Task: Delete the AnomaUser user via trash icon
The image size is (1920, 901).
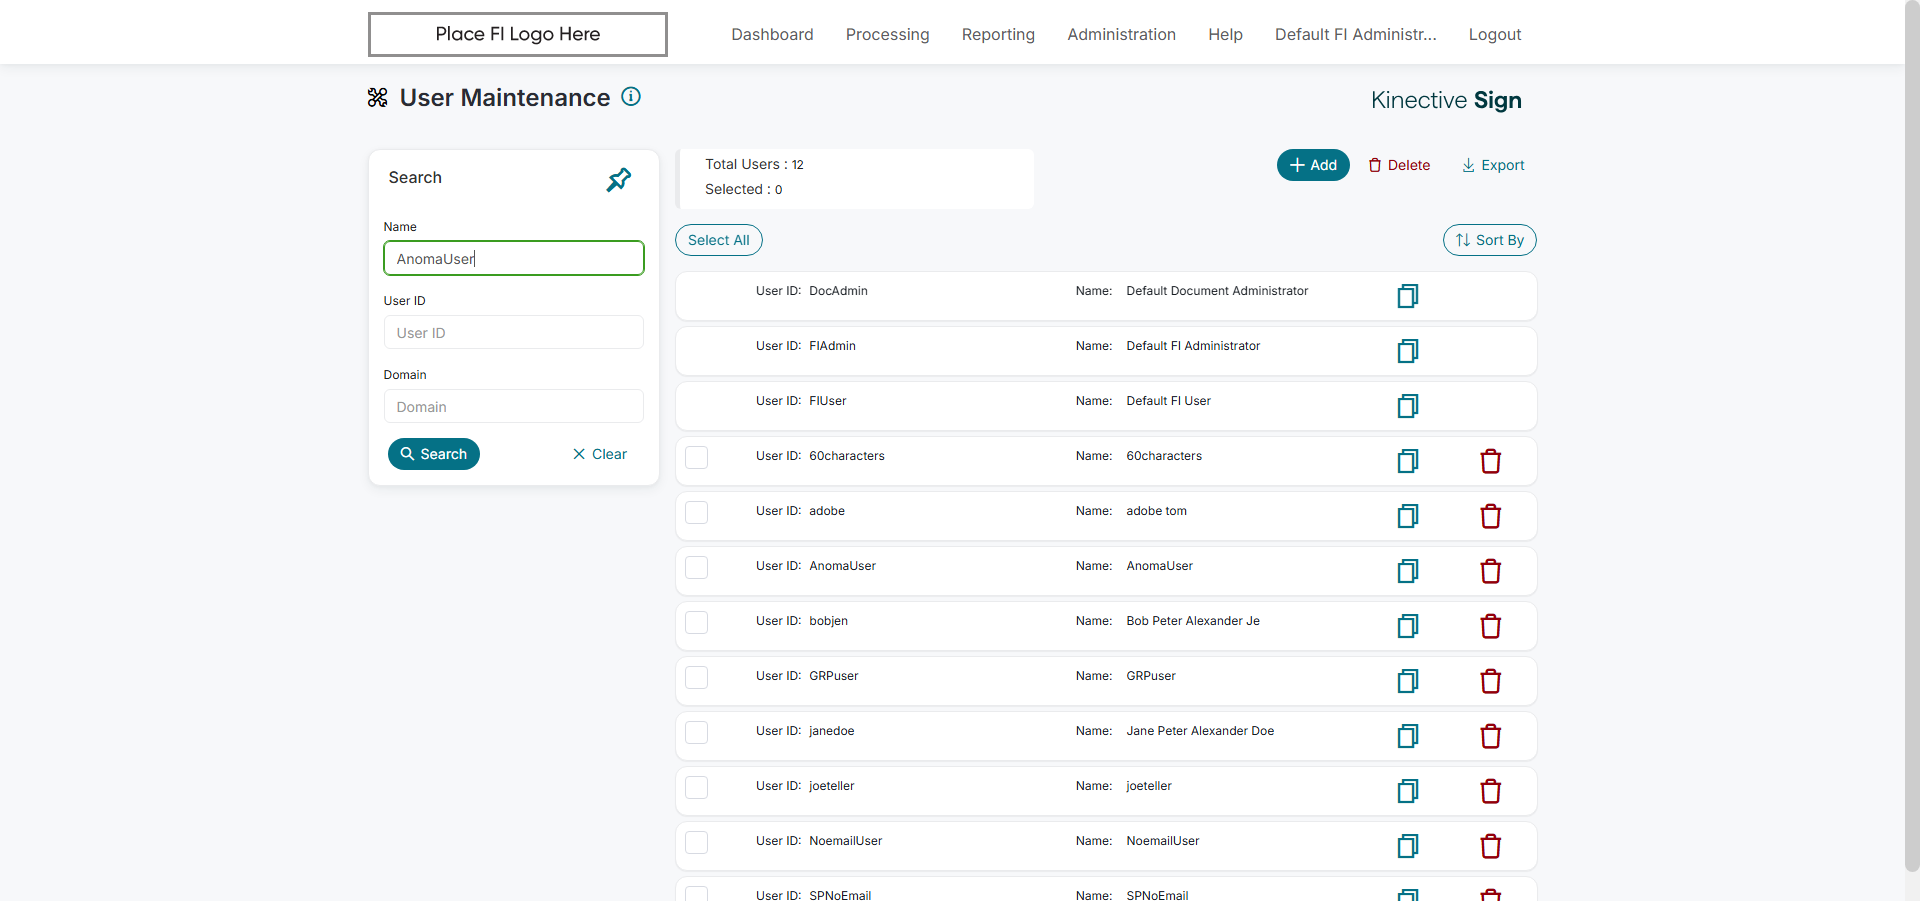Action: pyautogui.click(x=1491, y=571)
